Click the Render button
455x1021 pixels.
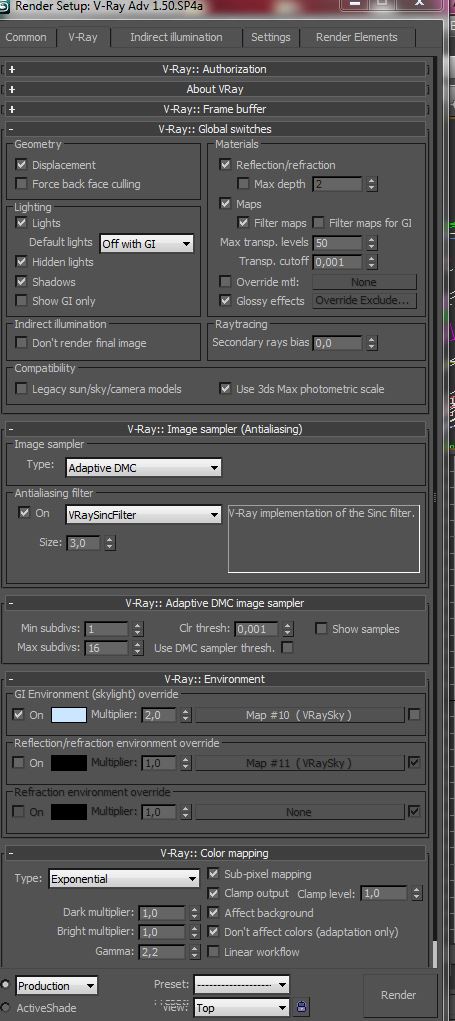(x=398, y=995)
